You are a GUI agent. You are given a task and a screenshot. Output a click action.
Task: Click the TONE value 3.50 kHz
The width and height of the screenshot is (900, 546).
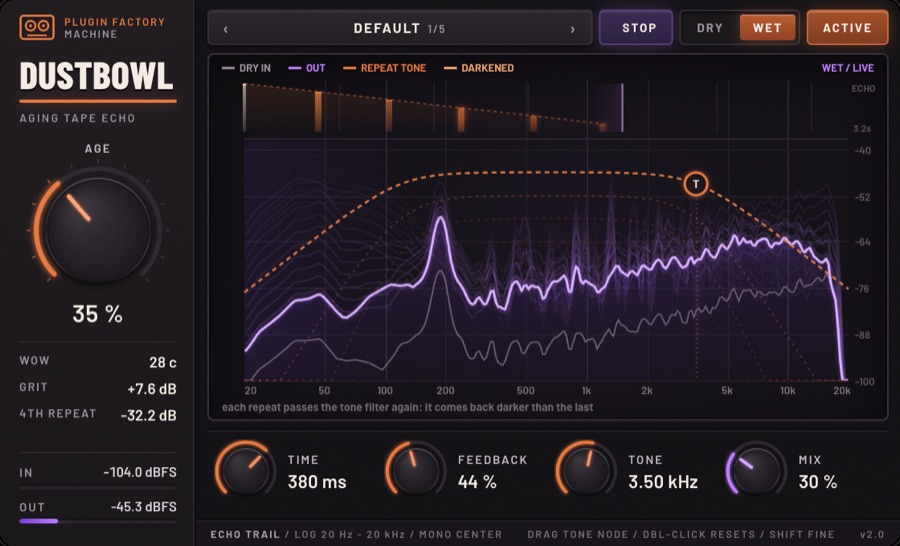(x=663, y=482)
